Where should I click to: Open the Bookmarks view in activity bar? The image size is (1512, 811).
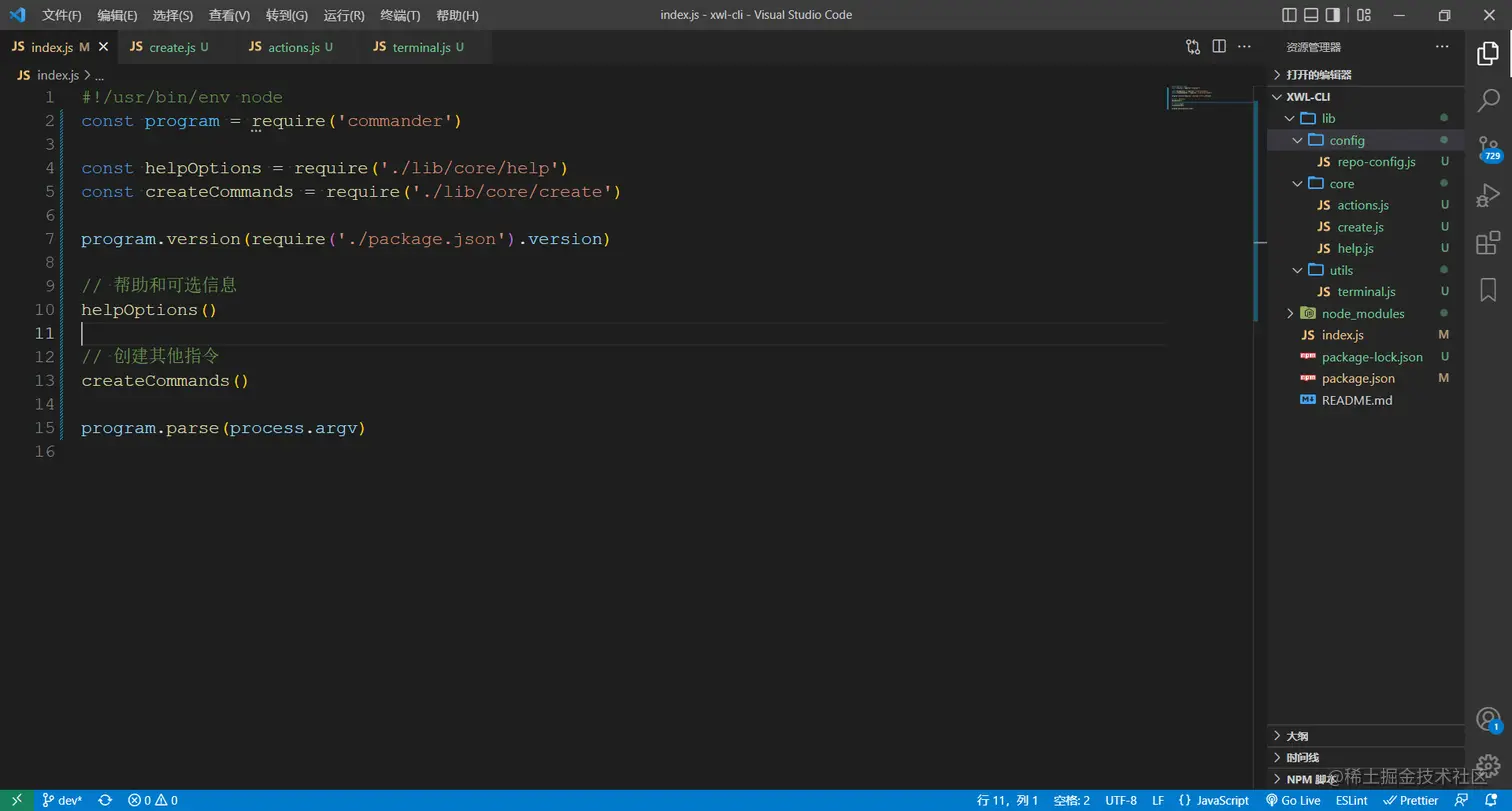click(x=1488, y=290)
